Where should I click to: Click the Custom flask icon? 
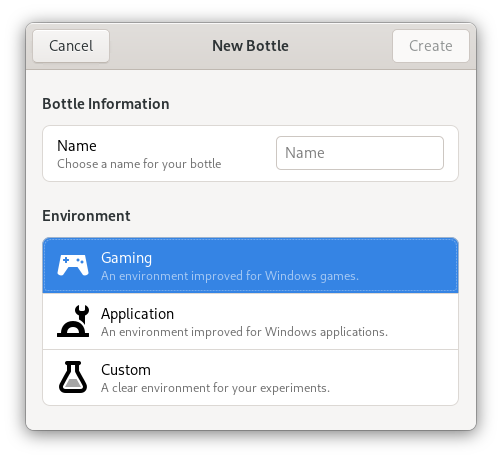coord(73,377)
